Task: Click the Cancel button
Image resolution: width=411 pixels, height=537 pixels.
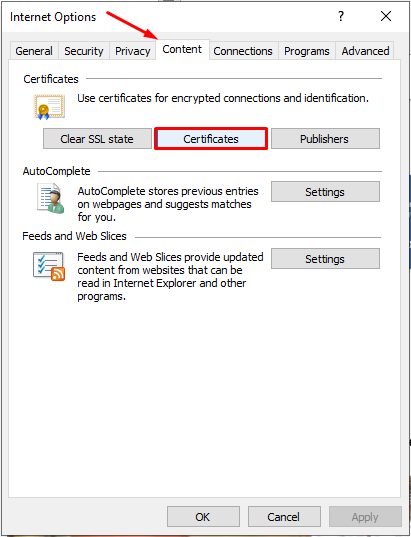Action: point(284,516)
